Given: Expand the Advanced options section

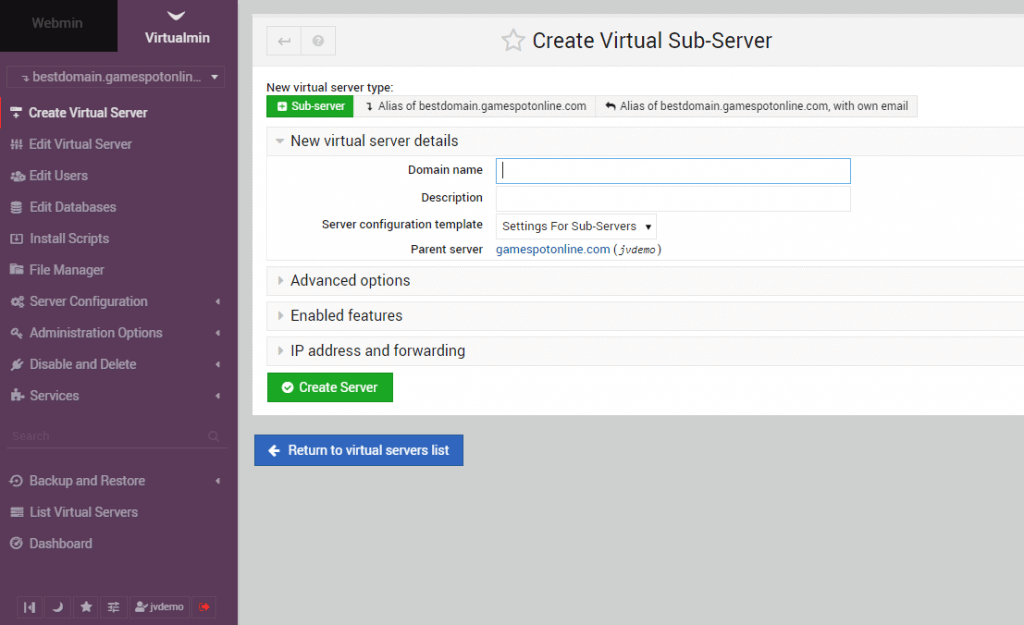Looking at the screenshot, I should point(350,281).
